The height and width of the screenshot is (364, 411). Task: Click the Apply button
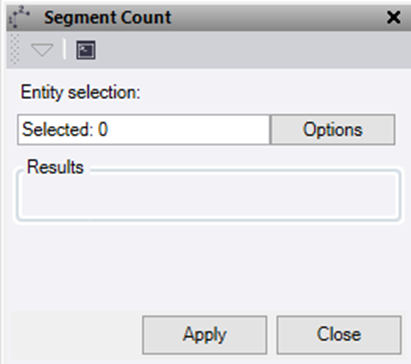coord(204,335)
